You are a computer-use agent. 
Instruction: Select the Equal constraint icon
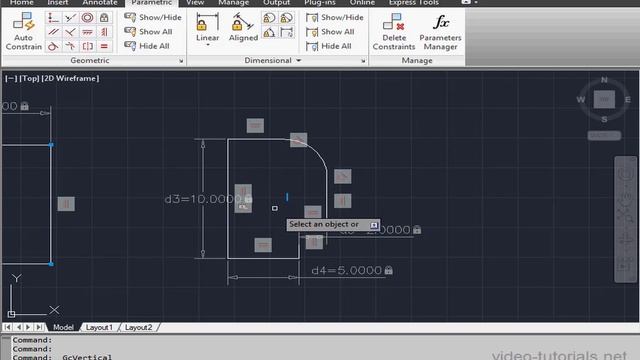point(104,46)
